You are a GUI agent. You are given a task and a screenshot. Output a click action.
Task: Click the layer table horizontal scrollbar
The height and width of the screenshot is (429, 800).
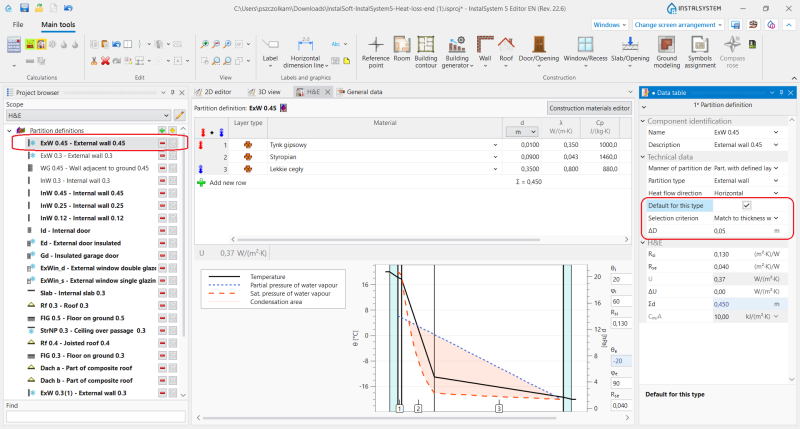(x=388, y=239)
